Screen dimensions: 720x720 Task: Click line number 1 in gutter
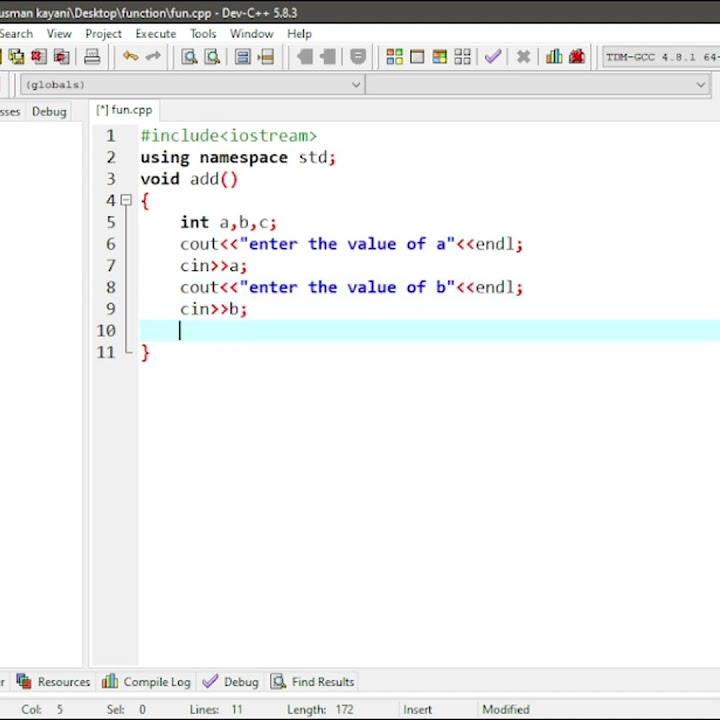[x=111, y=135]
